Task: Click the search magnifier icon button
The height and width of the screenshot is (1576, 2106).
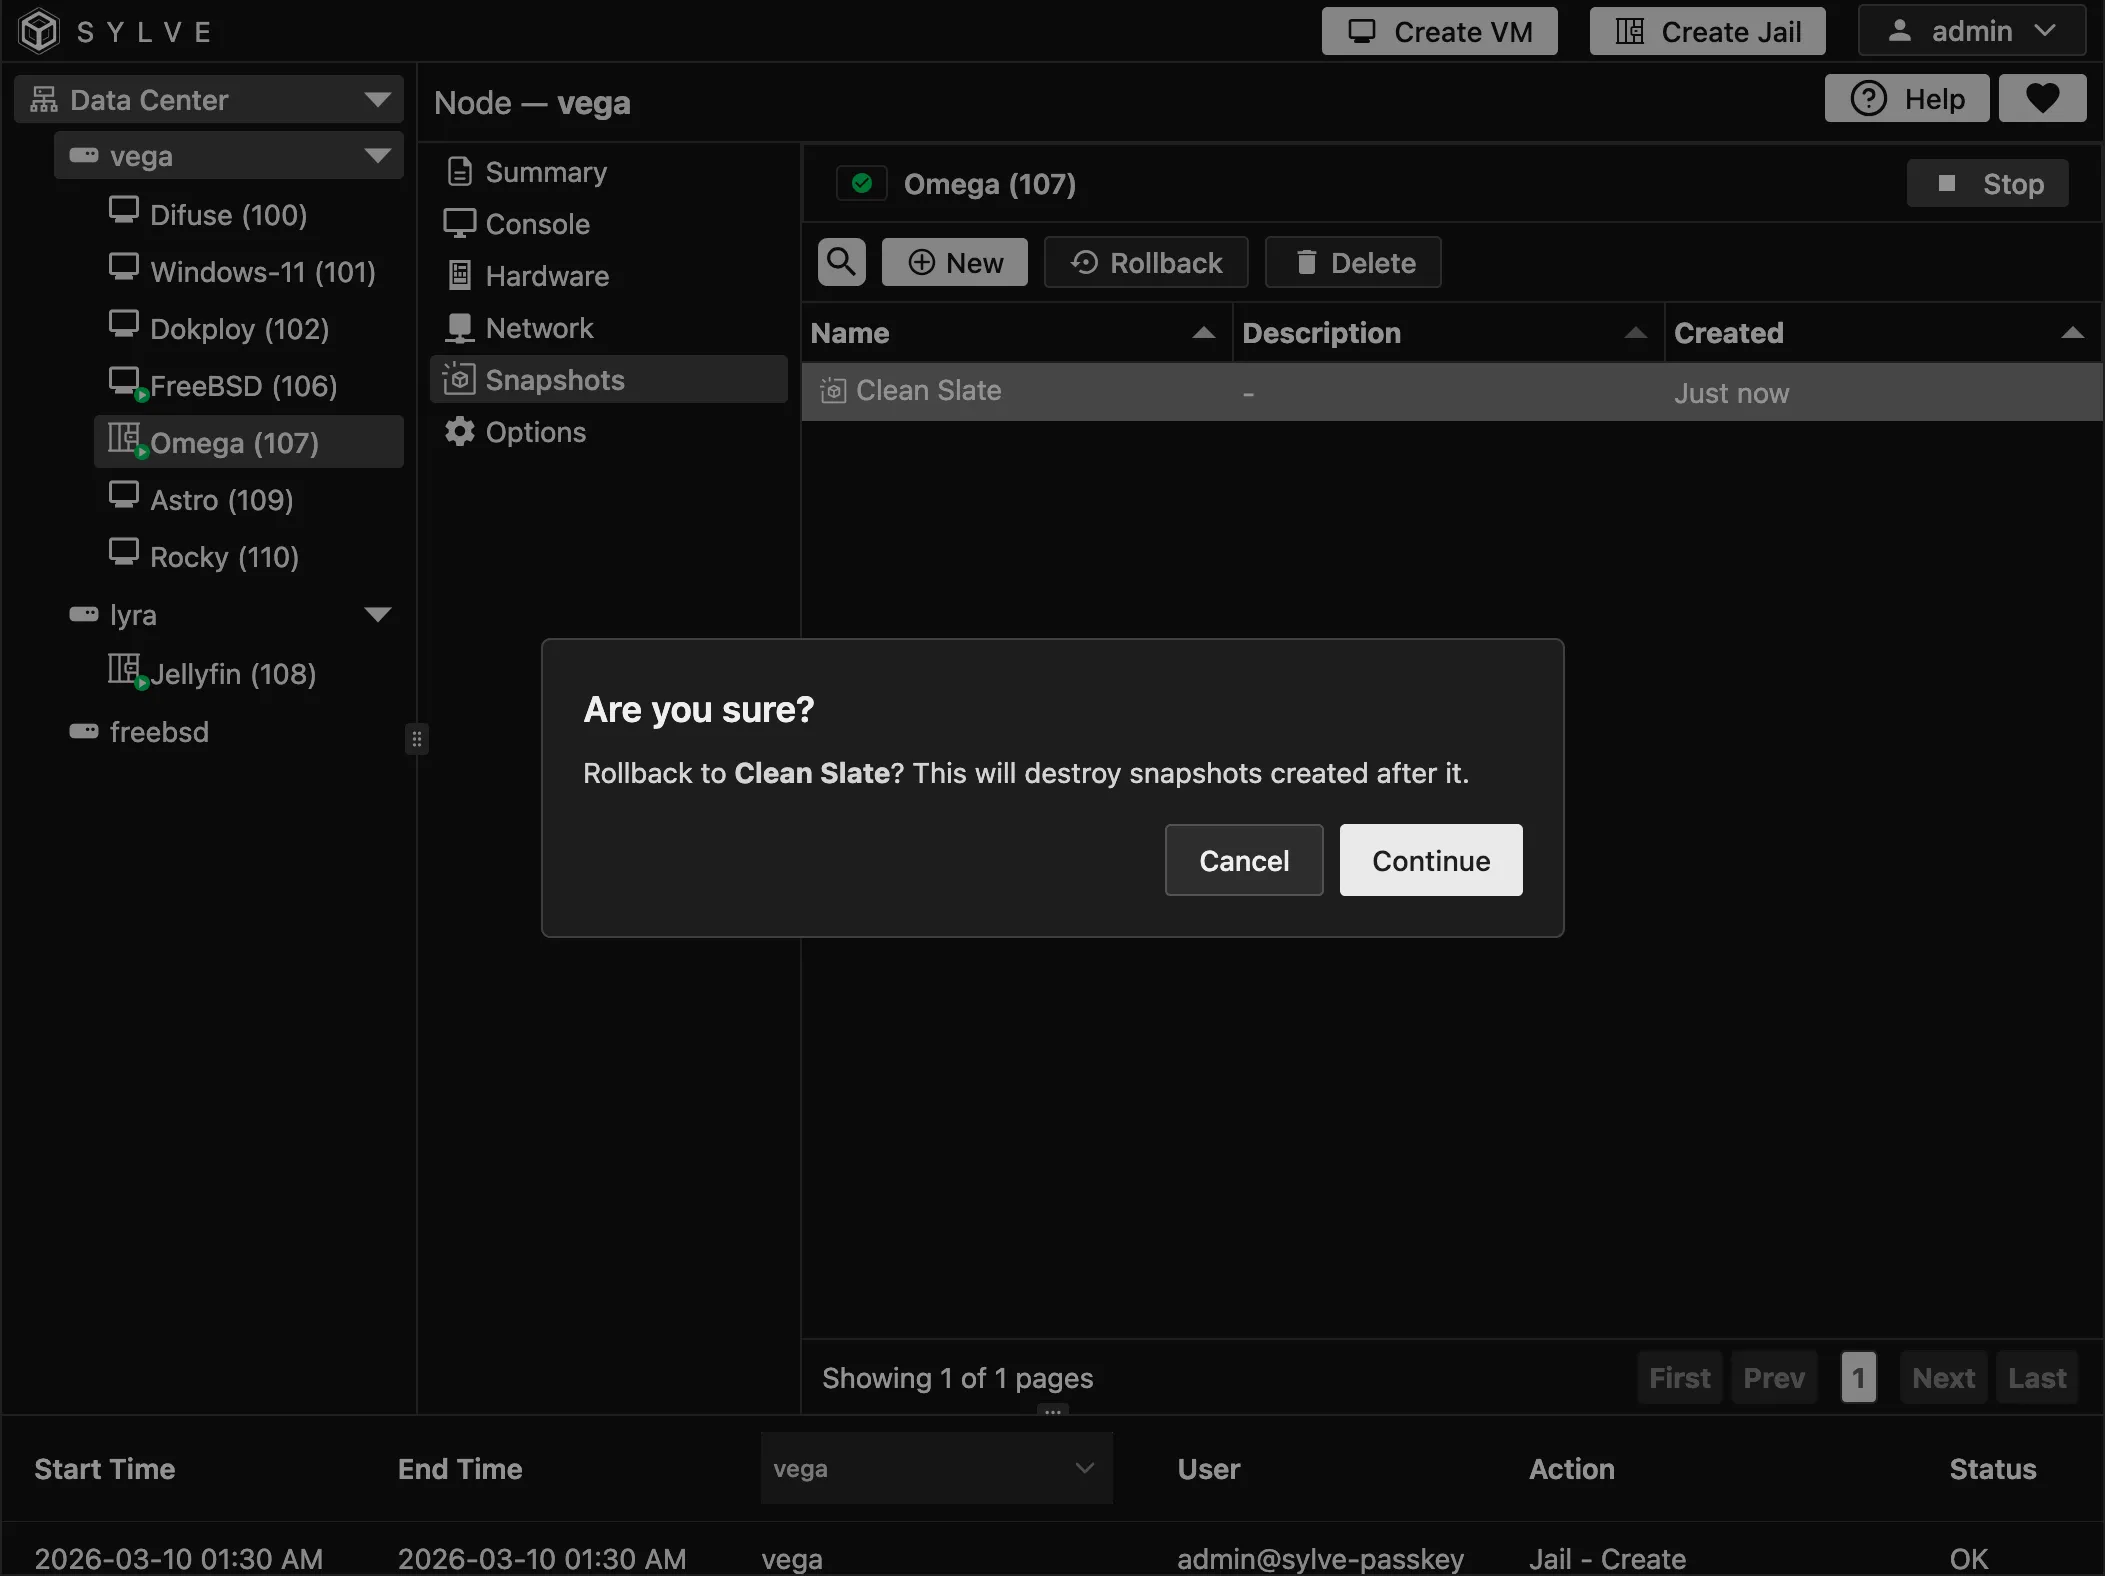Action: [841, 263]
